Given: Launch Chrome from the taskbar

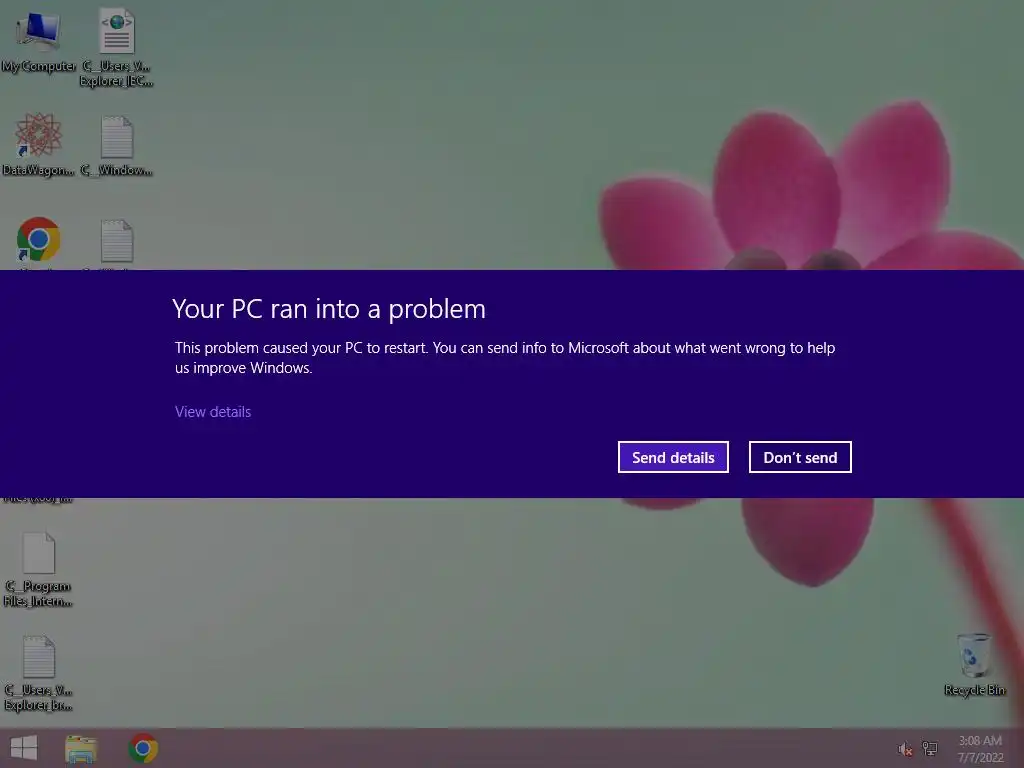Looking at the screenshot, I should pyautogui.click(x=143, y=748).
